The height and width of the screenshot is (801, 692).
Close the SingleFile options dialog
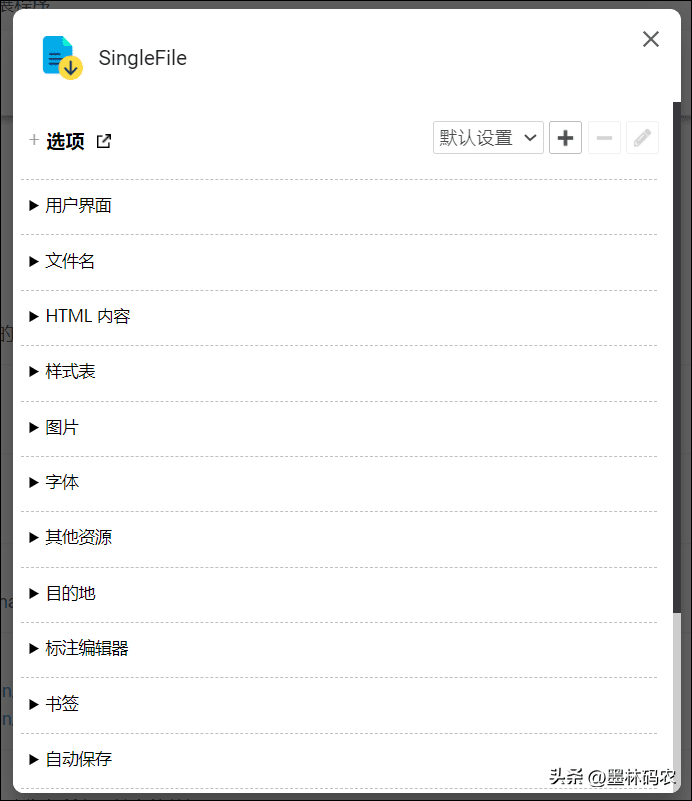pos(651,39)
